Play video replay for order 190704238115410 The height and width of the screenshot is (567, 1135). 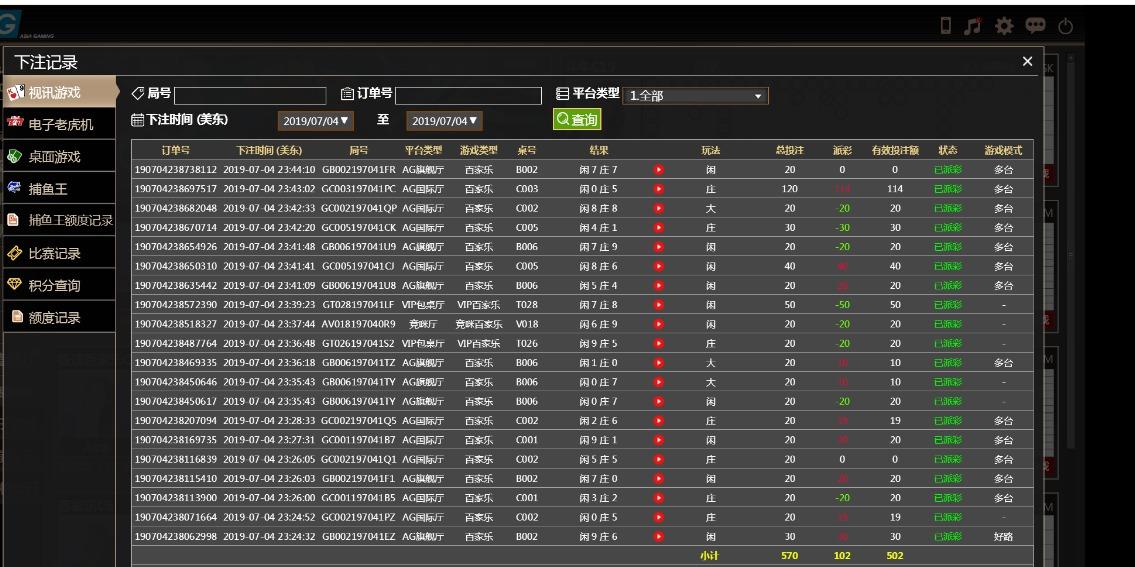click(x=659, y=479)
